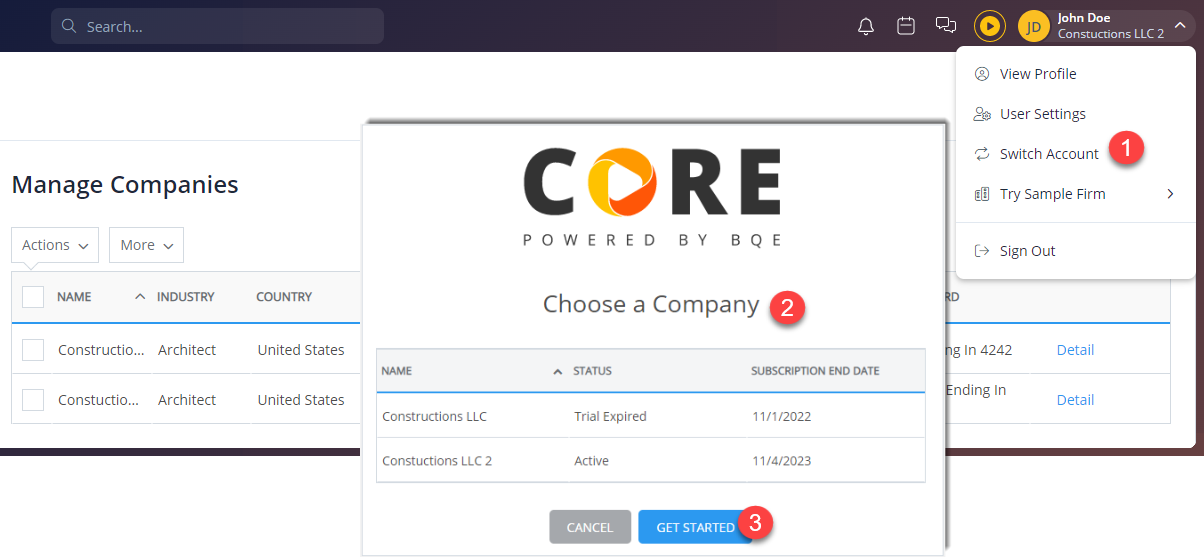The image size is (1204, 557).
Task: Click the orange play timer icon
Action: click(990, 26)
